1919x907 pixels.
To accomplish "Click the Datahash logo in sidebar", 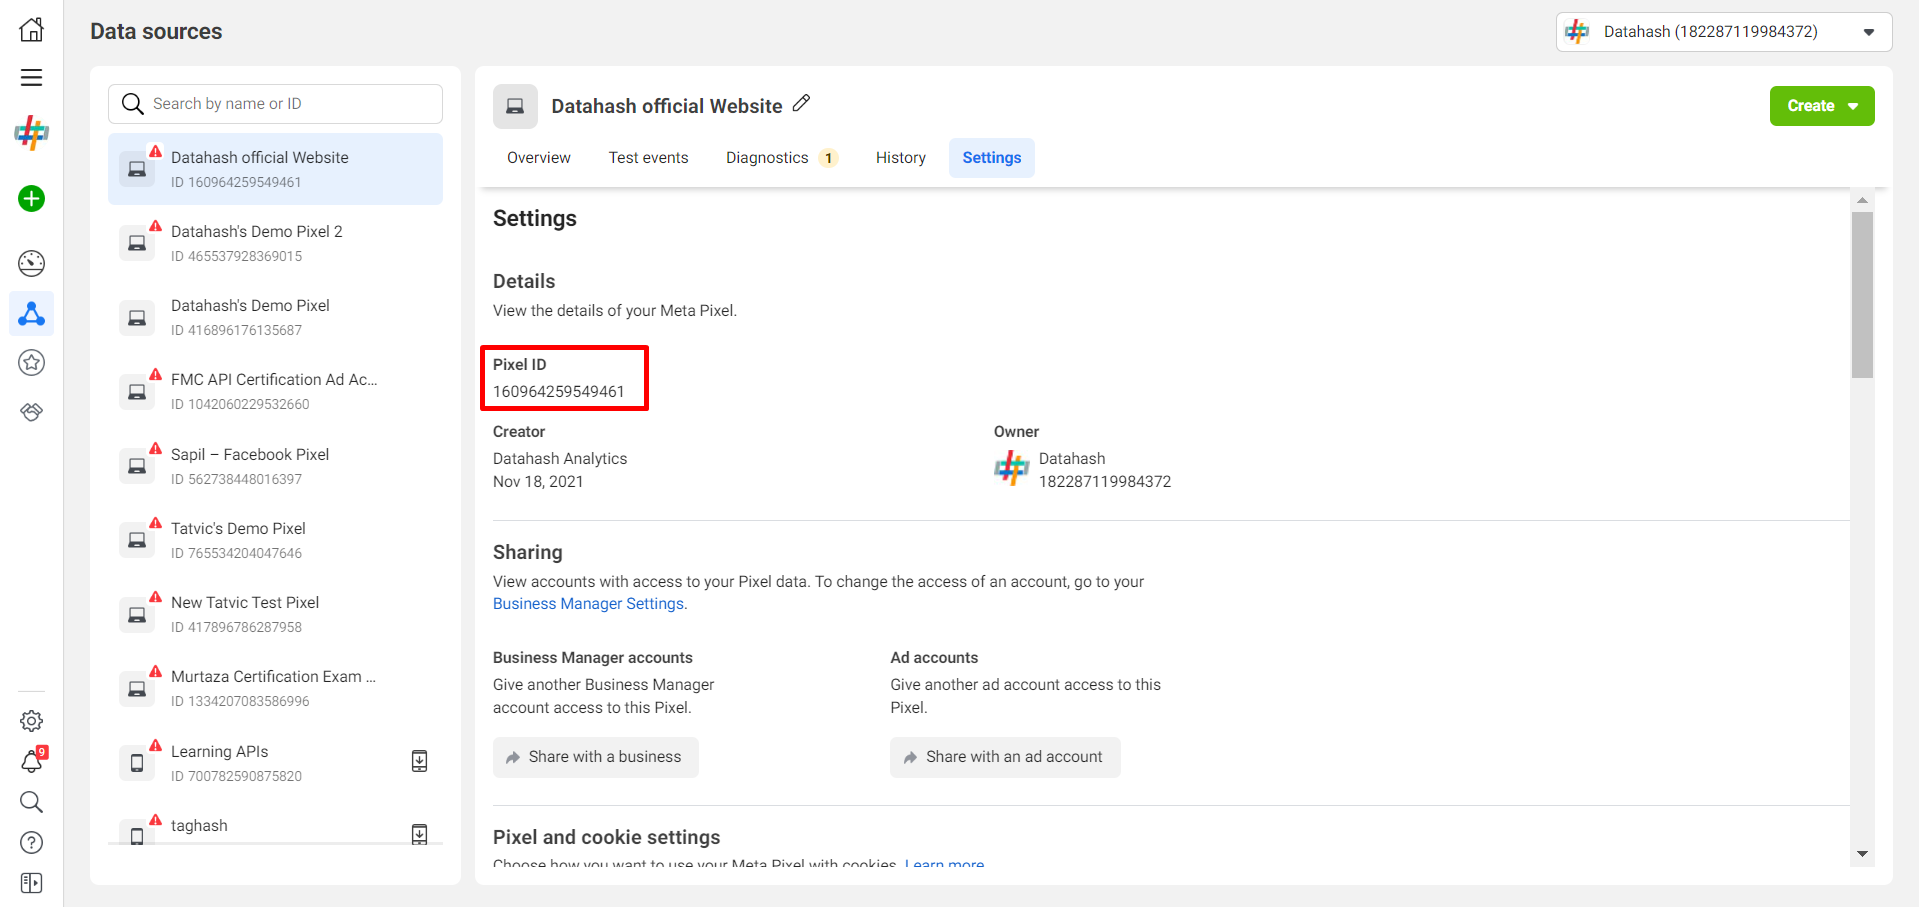I will click(32, 132).
